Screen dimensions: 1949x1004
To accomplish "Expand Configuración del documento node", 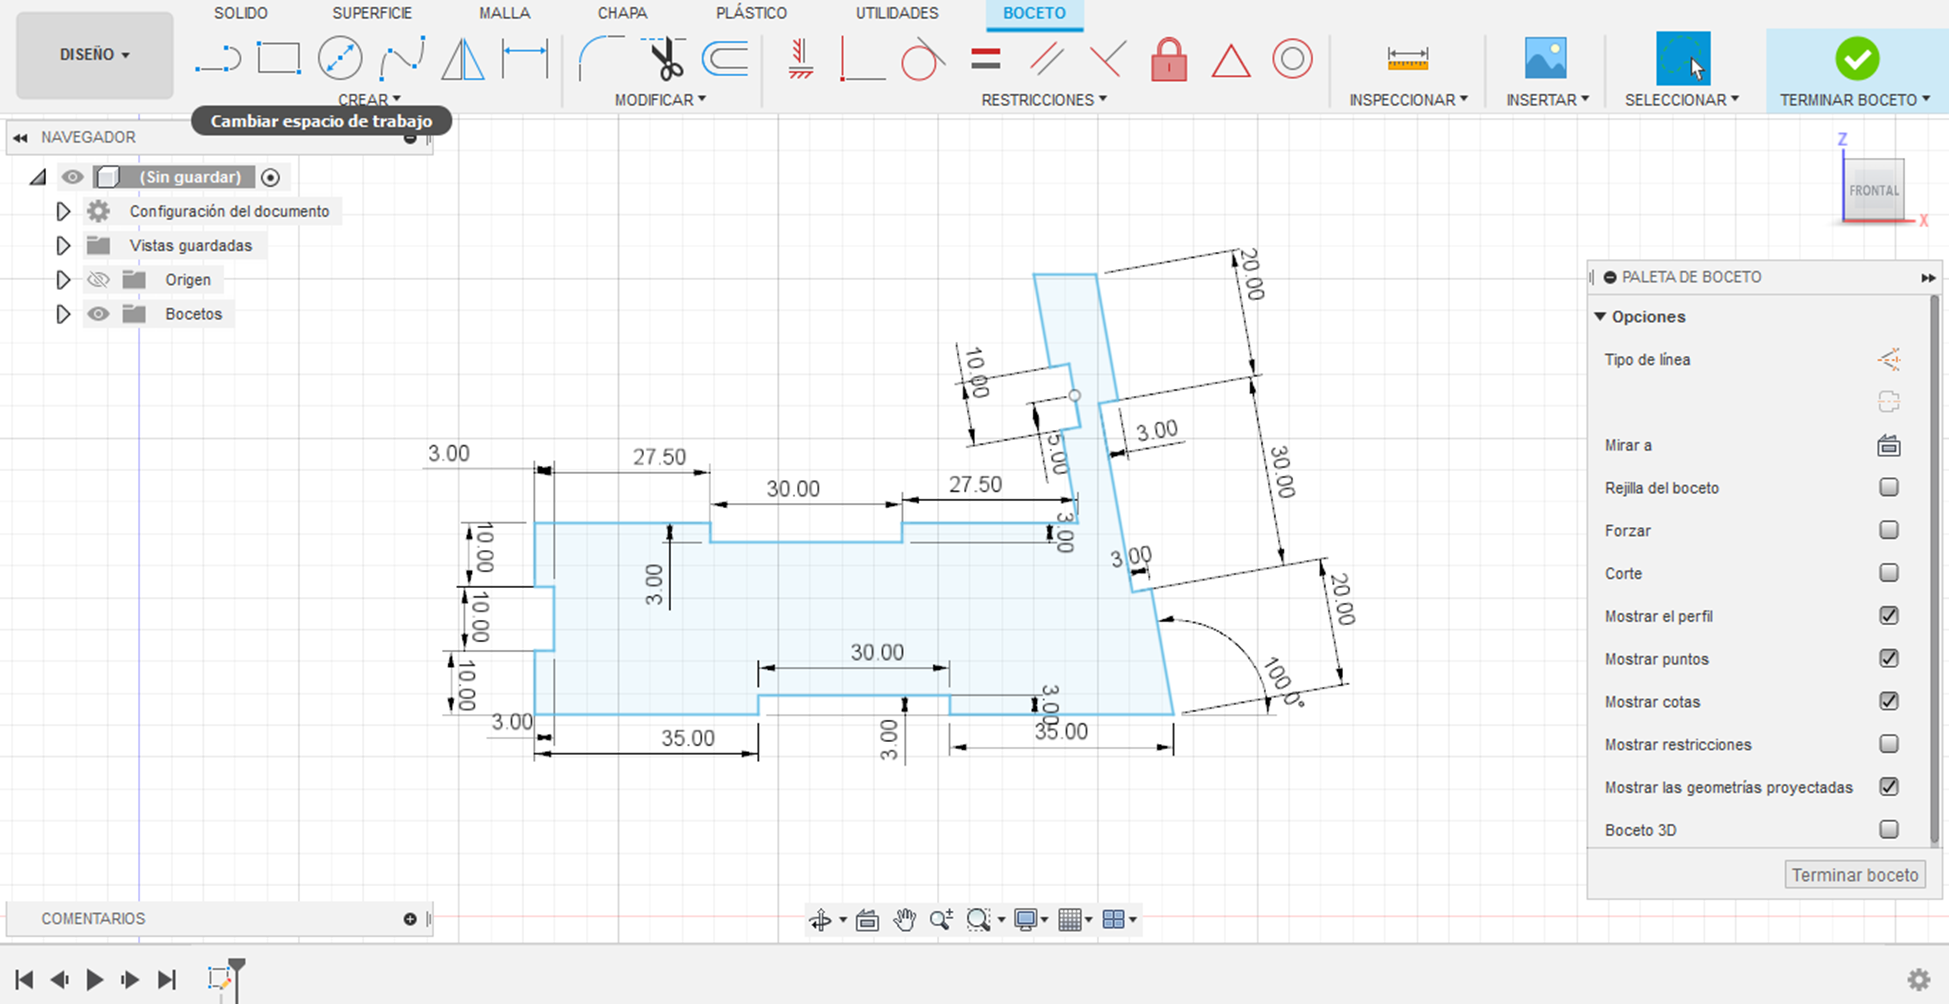I will pyautogui.click(x=63, y=212).
